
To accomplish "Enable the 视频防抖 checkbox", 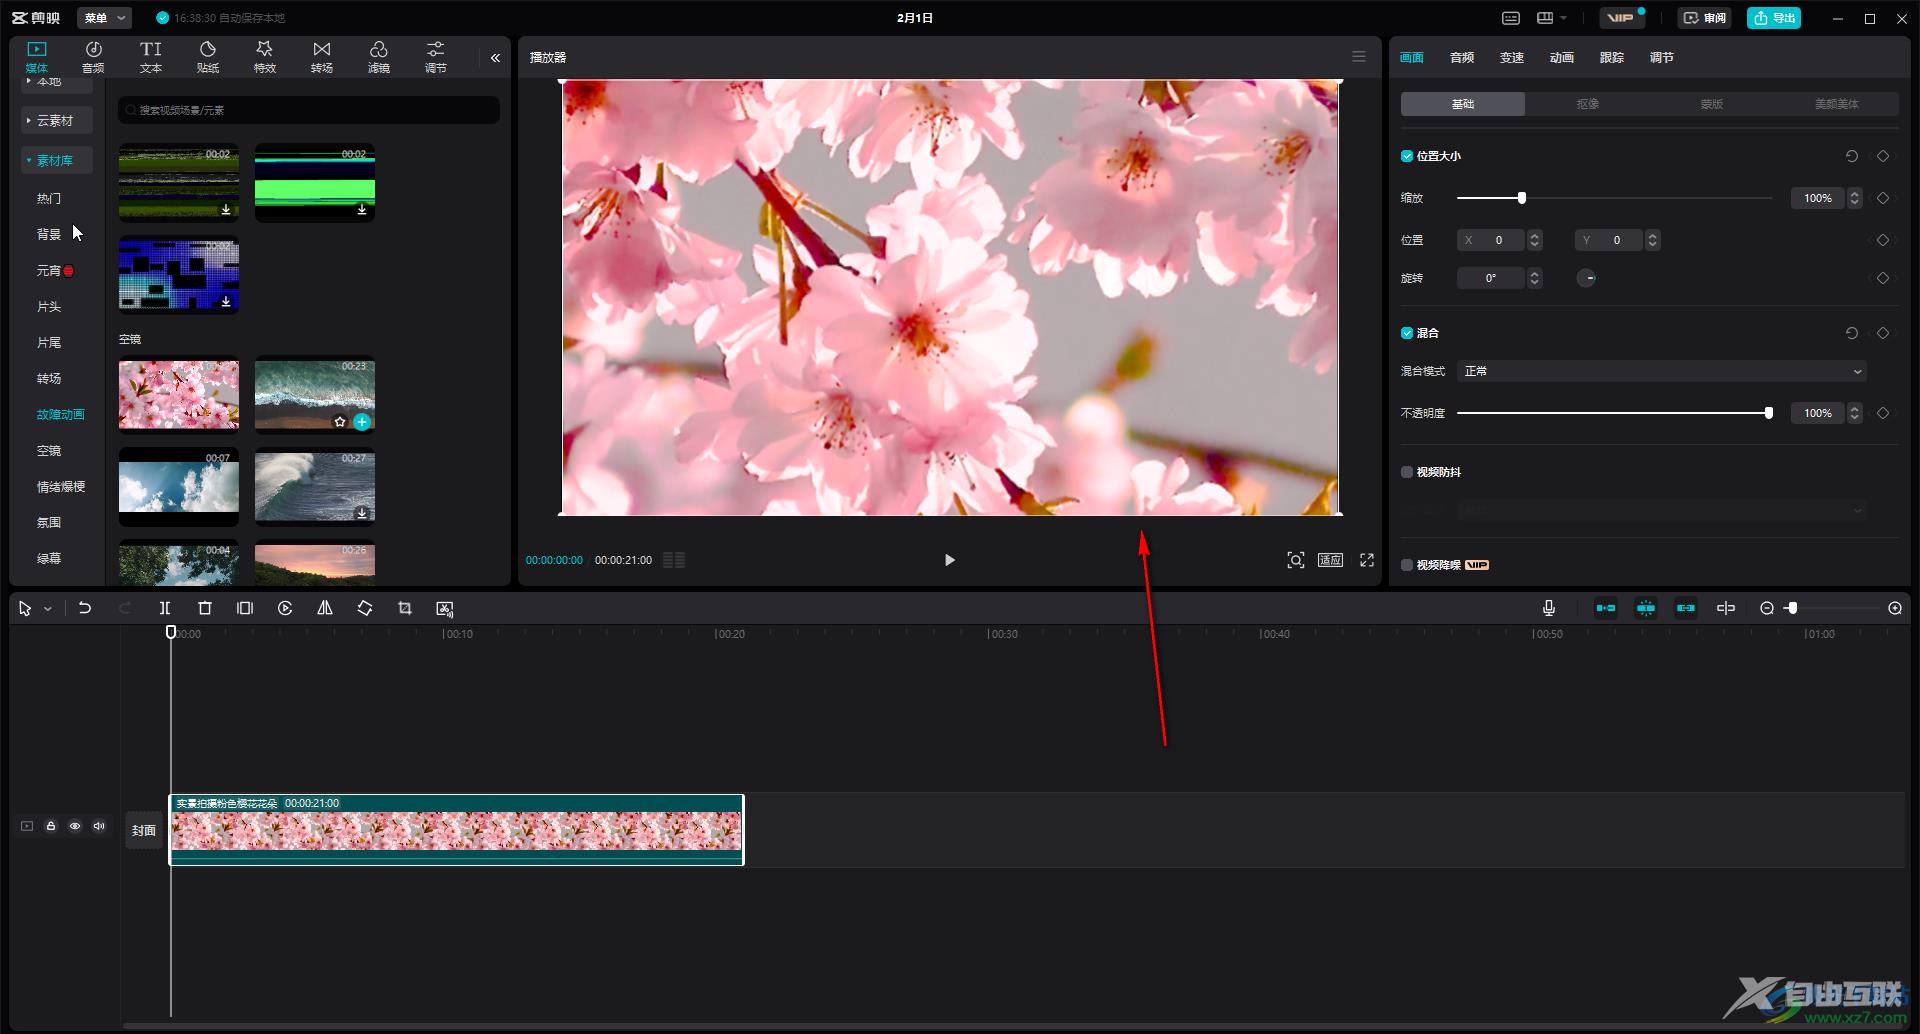I will tap(1407, 472).
